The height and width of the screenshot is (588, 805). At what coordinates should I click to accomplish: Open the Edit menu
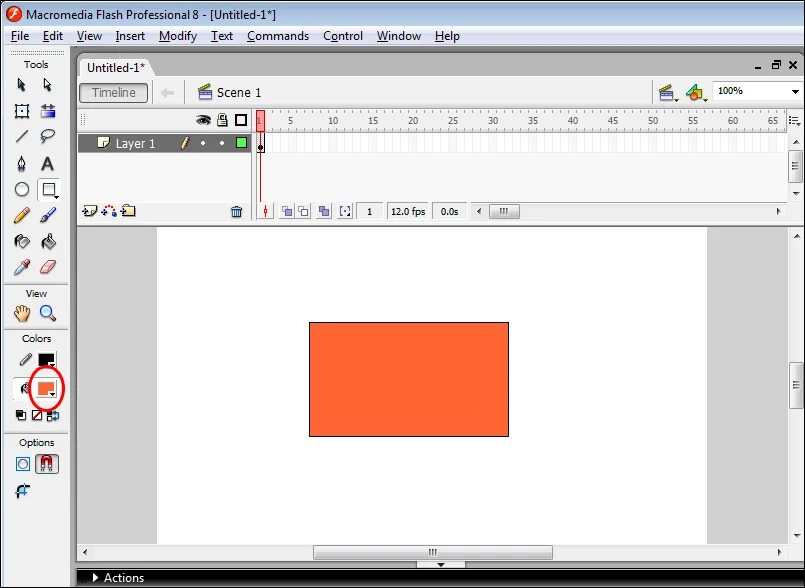click(x=52, y=36)
